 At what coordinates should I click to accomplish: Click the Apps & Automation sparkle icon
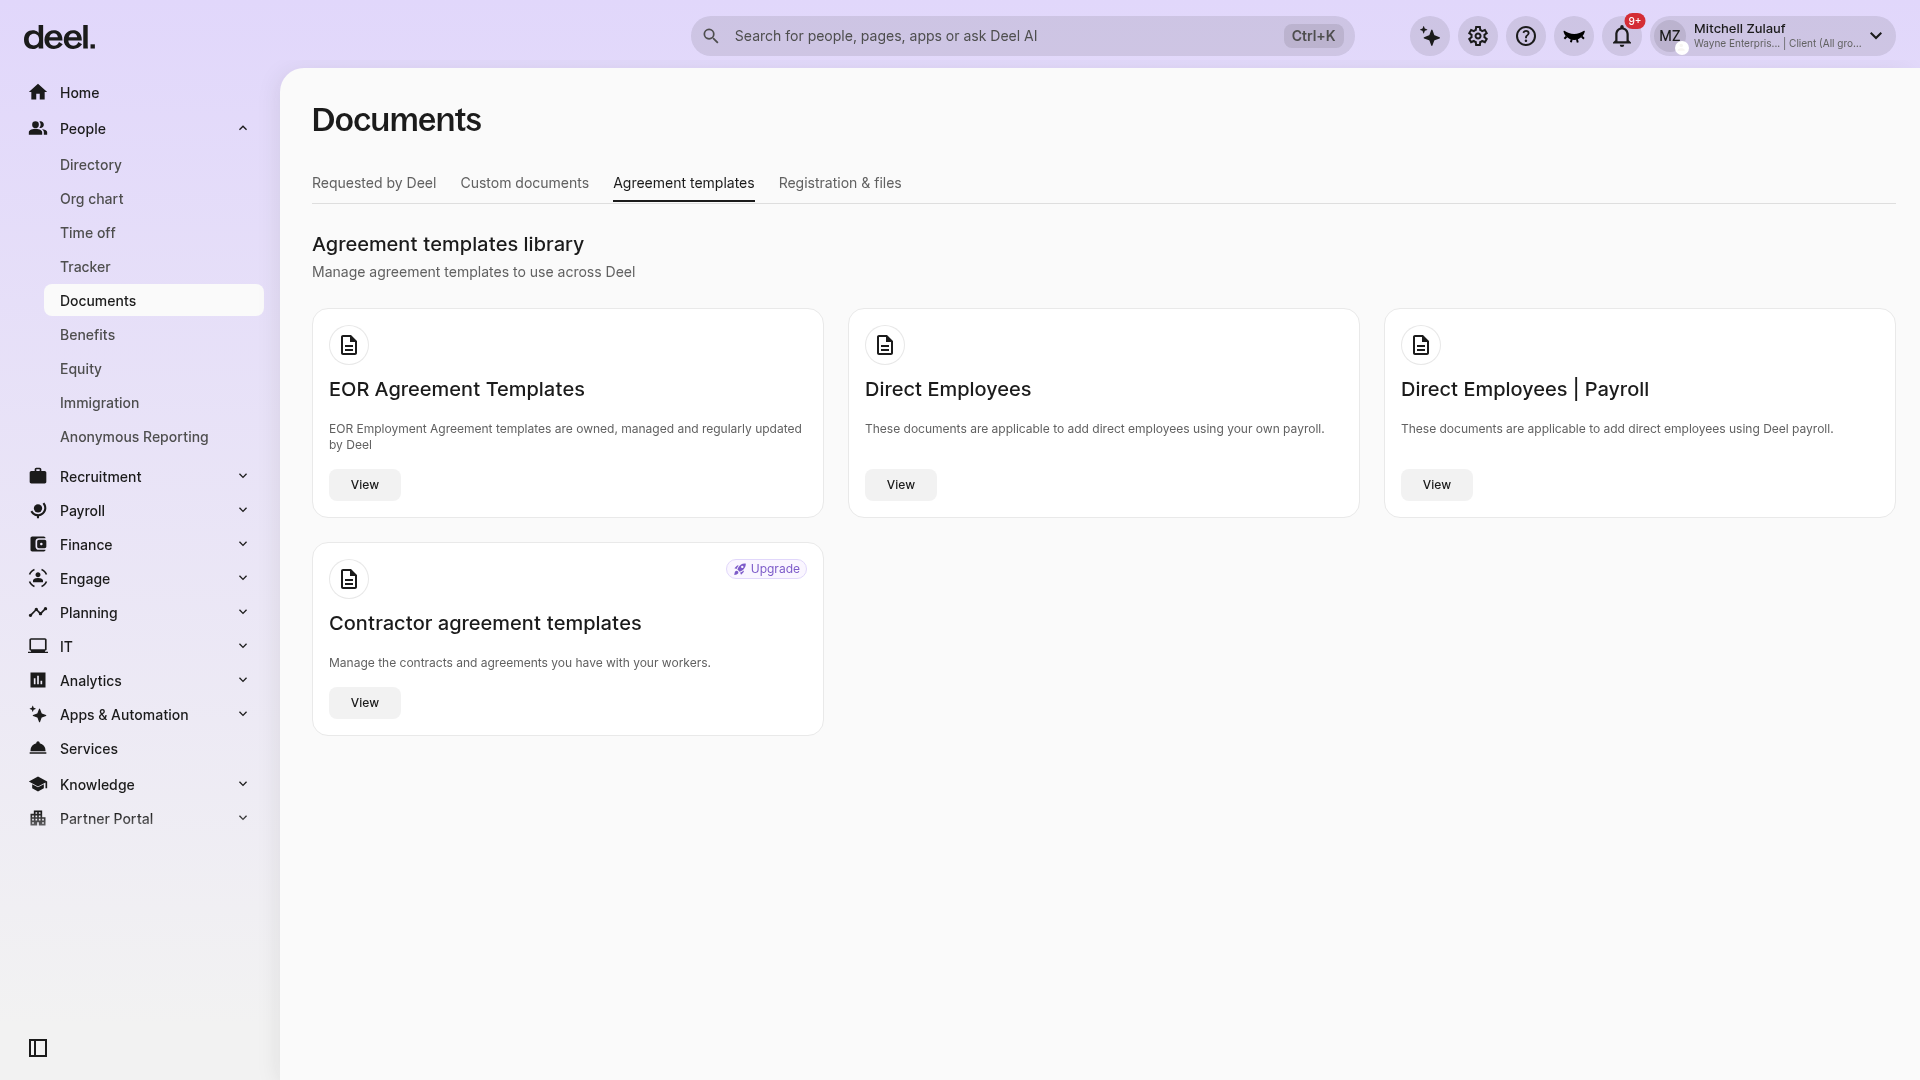(x=38, y=715)
